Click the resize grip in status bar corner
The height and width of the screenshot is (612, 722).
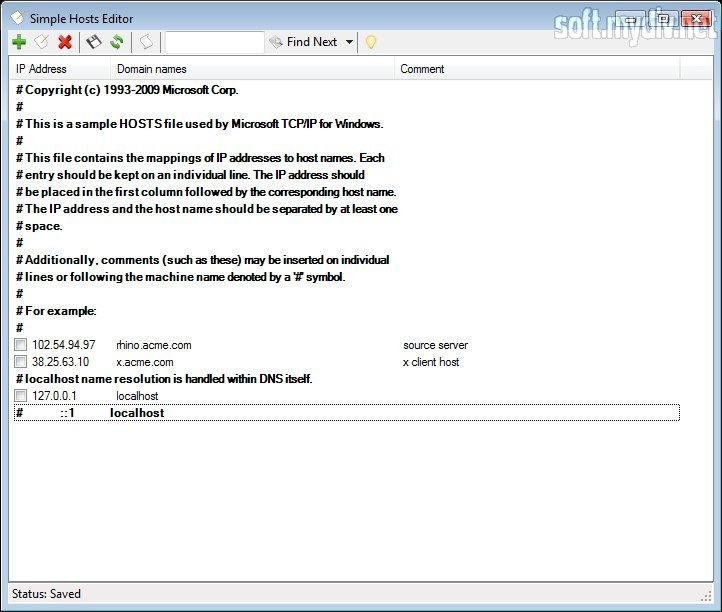[706, 596]
